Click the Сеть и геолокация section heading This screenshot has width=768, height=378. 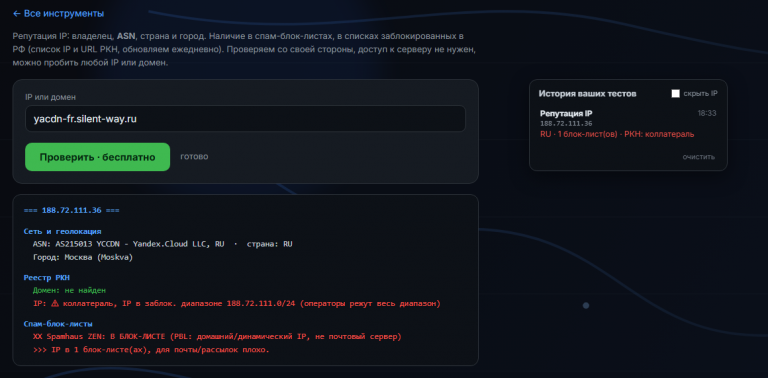[x=62, y=232]
